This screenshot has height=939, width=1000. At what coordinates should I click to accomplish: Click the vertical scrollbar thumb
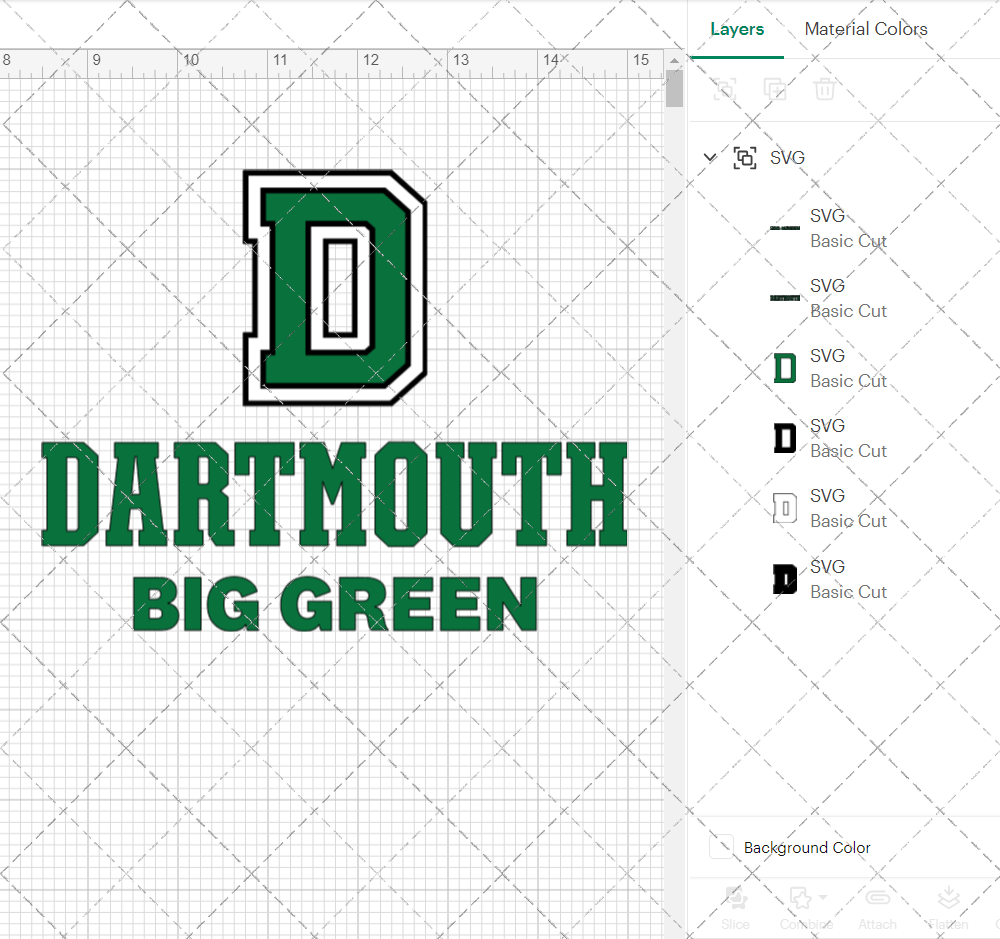pyautogui.click(x=674, y=89)
